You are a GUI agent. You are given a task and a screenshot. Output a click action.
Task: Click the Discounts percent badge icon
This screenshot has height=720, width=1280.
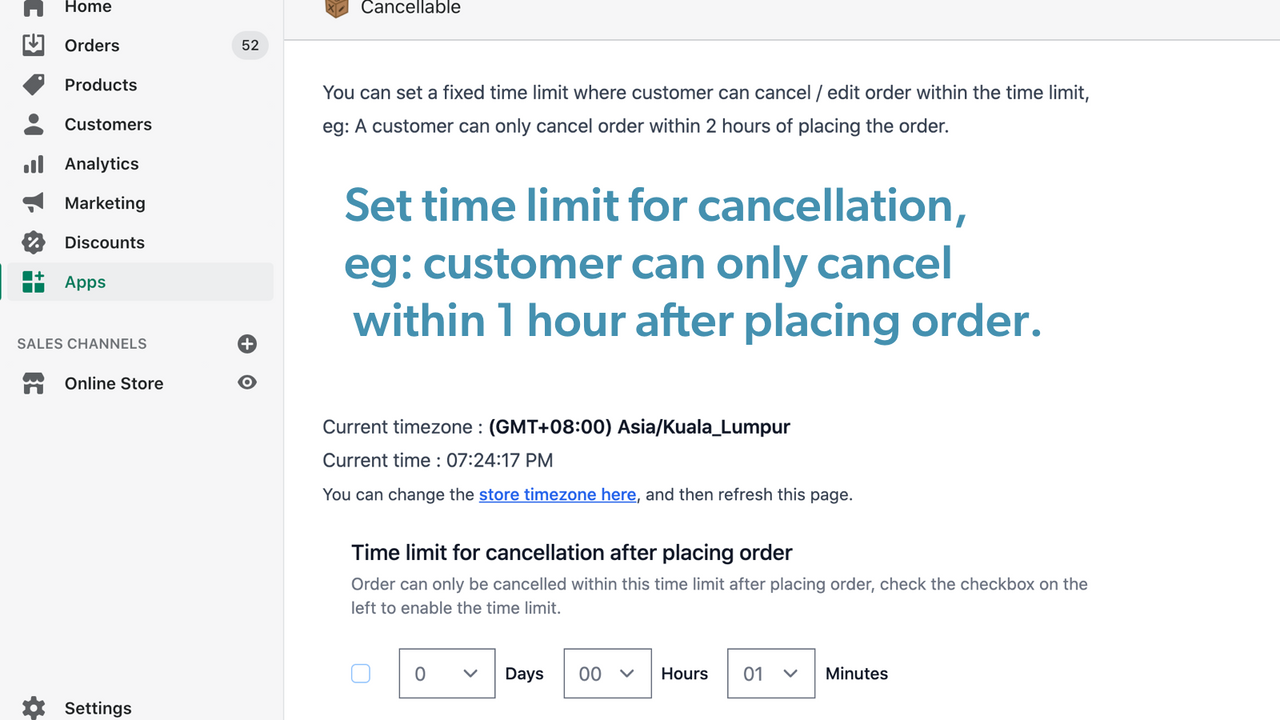pyautogui.click(x=33, y=242)
